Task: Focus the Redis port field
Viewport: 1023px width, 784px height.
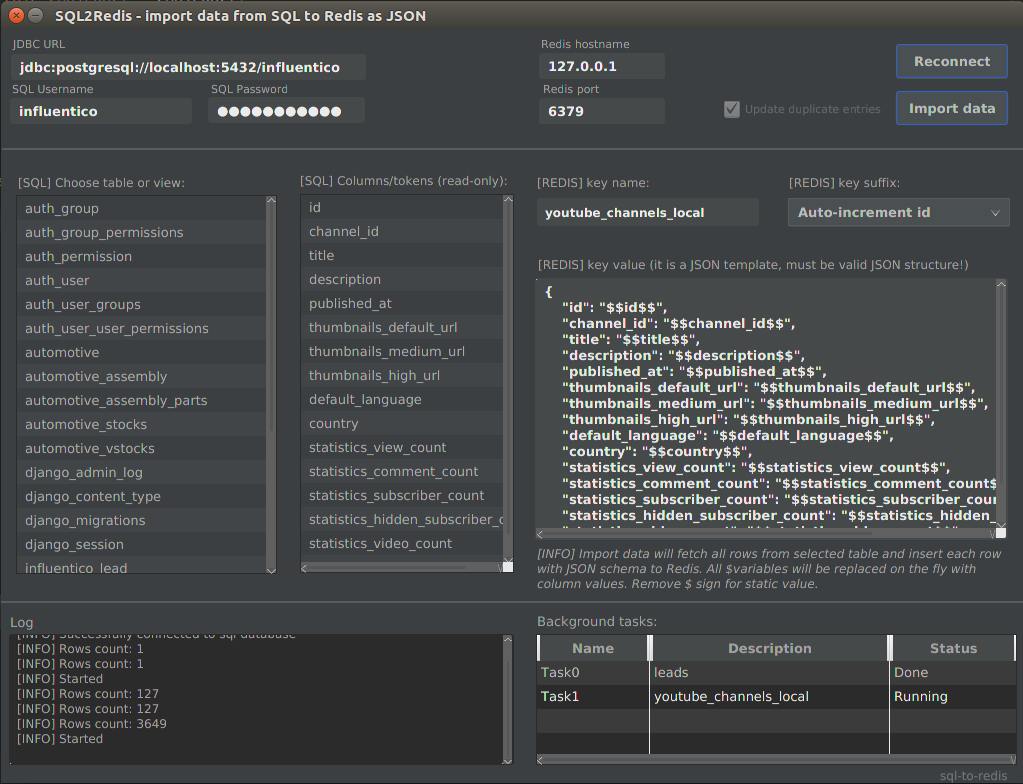Action: (602, 111)
